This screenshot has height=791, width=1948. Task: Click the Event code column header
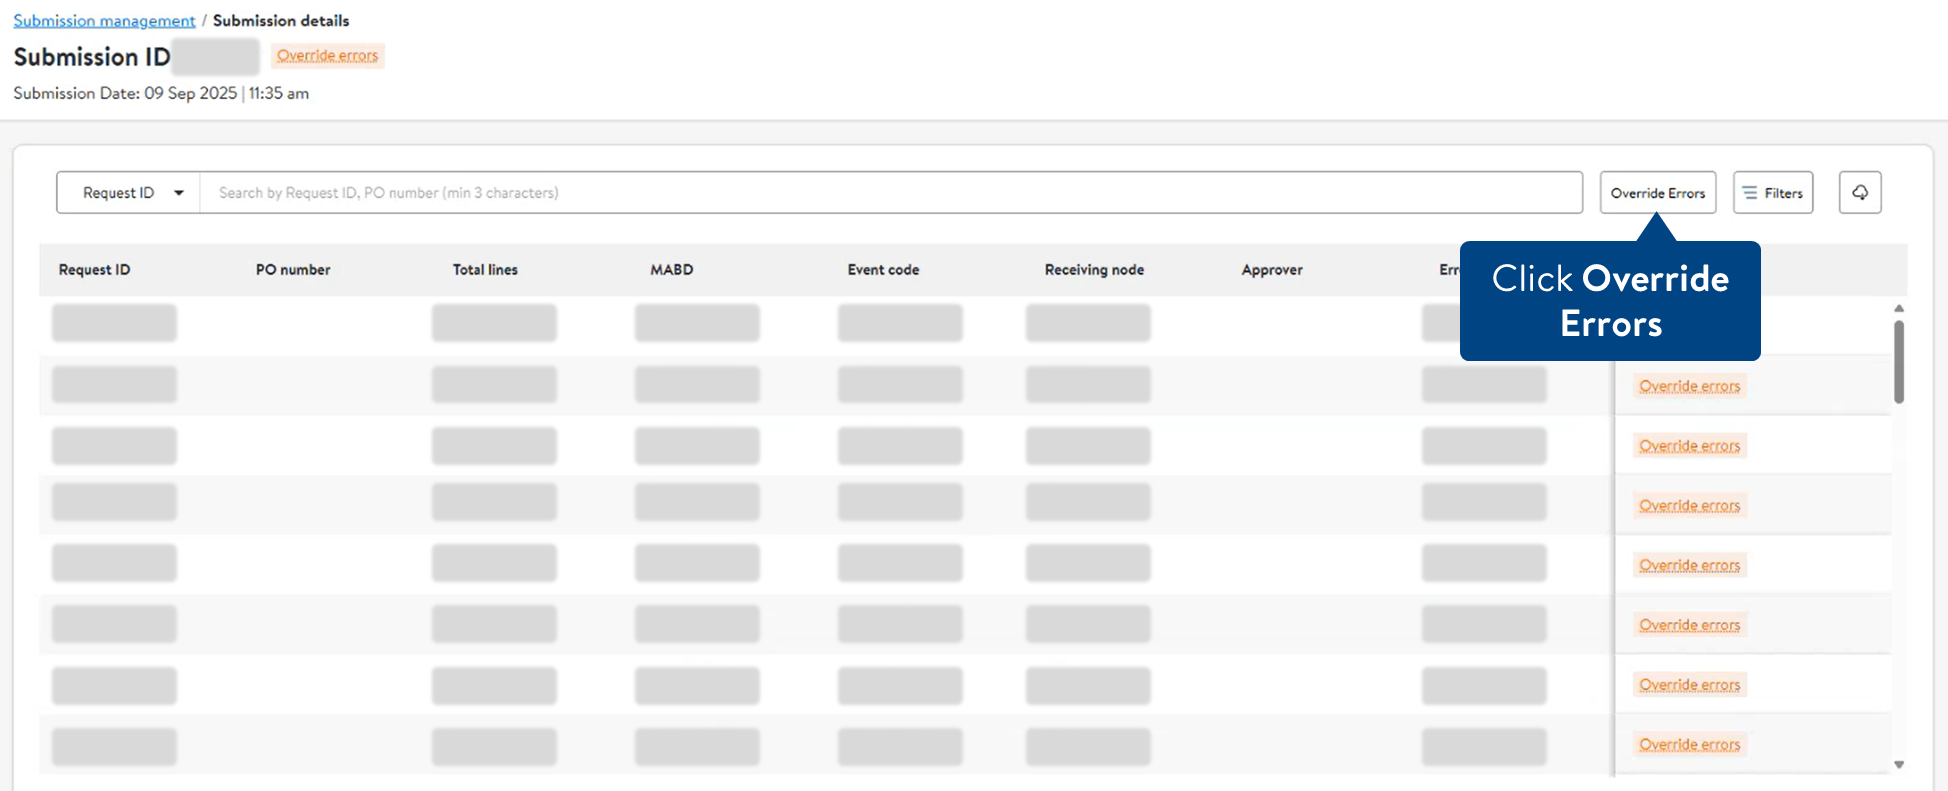point(883,270)
